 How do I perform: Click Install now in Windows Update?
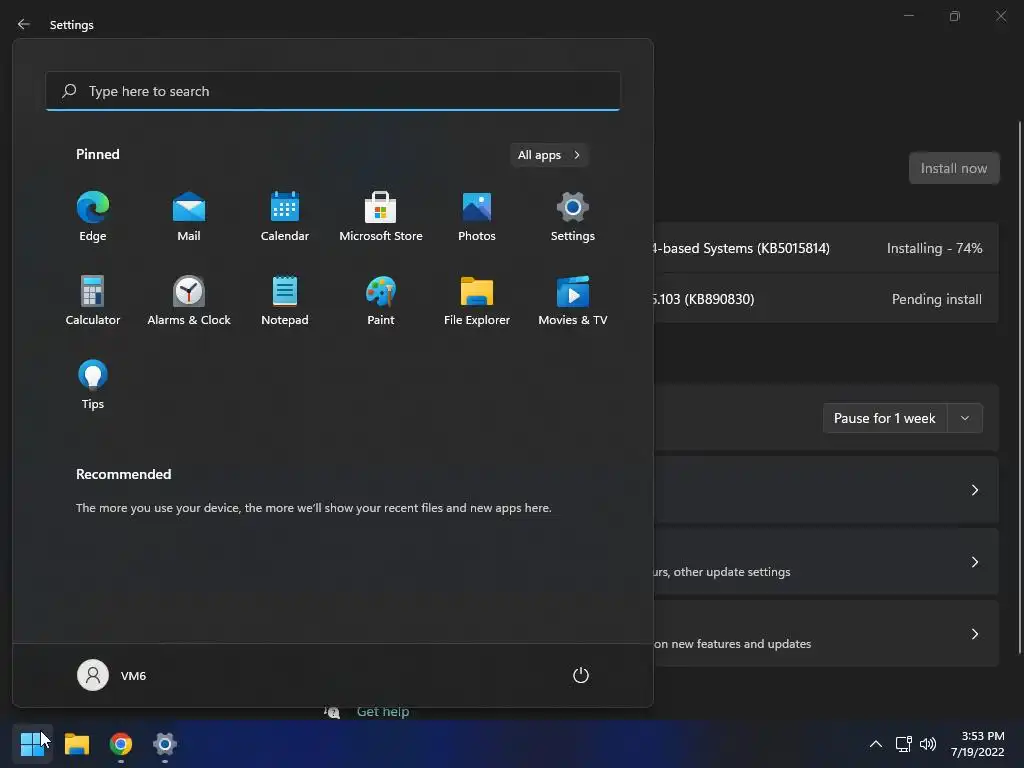pos(954,168)
